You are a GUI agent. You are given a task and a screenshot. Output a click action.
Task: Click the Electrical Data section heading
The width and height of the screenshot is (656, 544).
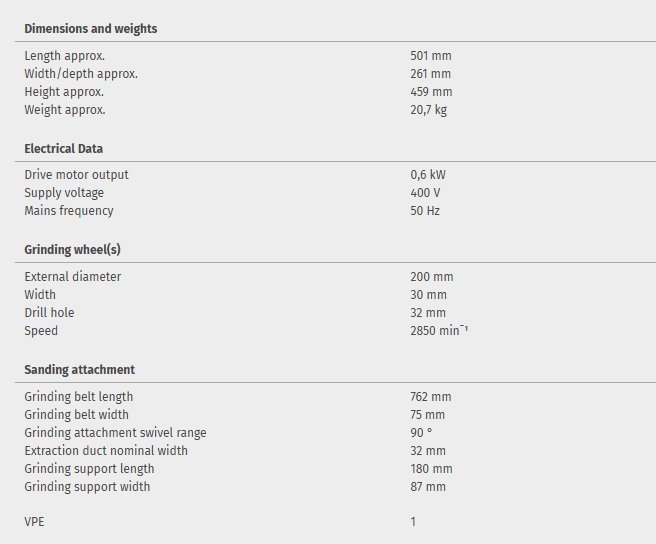click(63, 149)
